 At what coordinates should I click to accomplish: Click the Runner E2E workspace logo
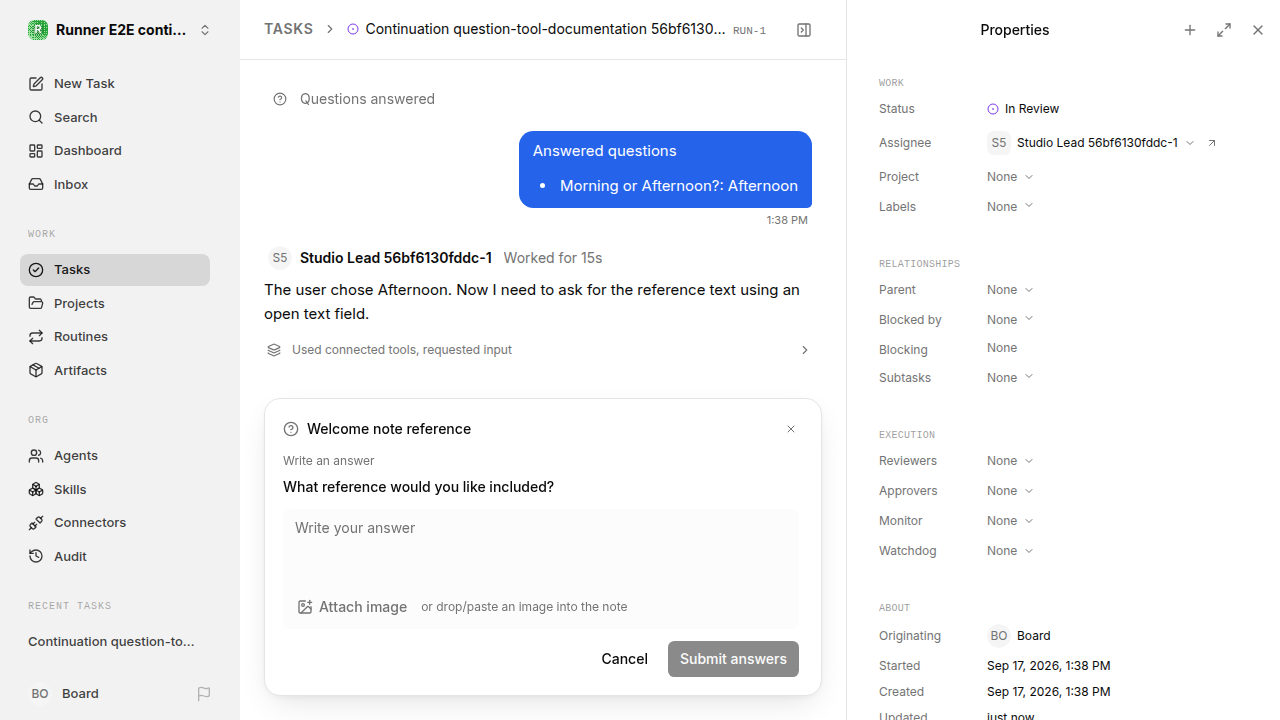(38, 30)
